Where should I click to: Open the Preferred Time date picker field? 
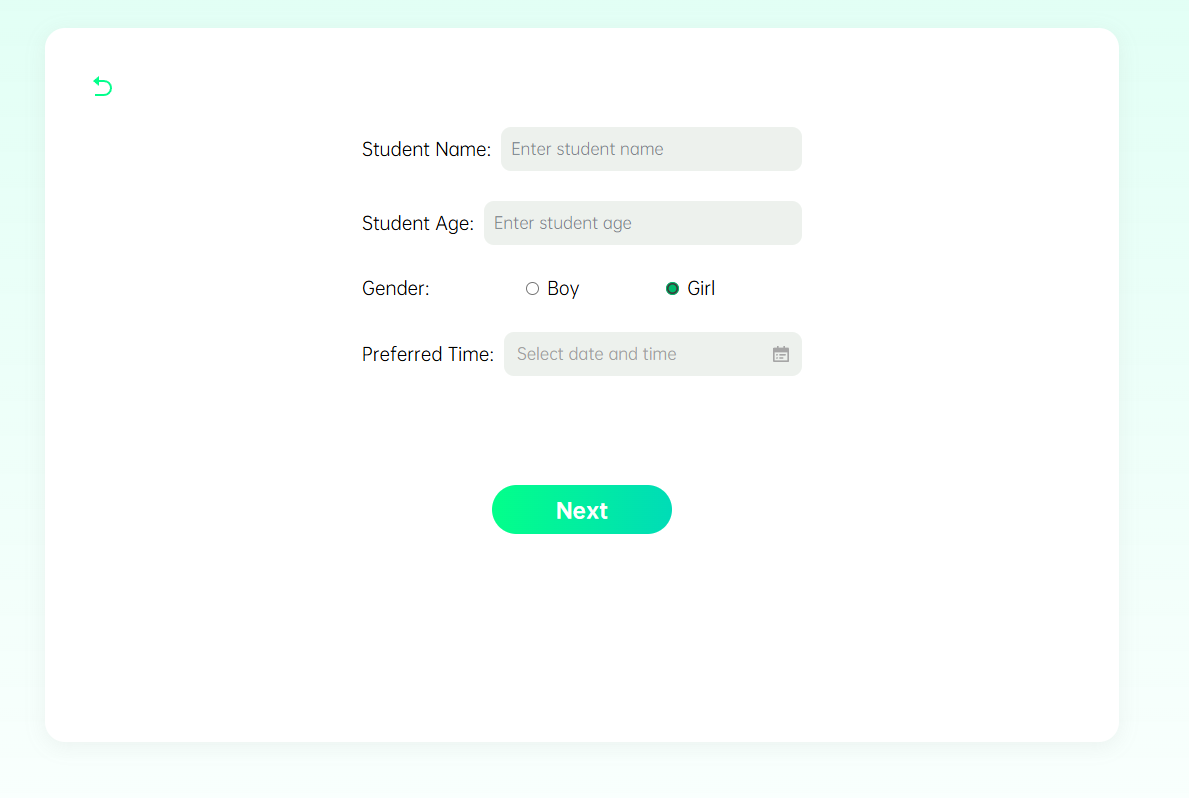click(652, 354)
